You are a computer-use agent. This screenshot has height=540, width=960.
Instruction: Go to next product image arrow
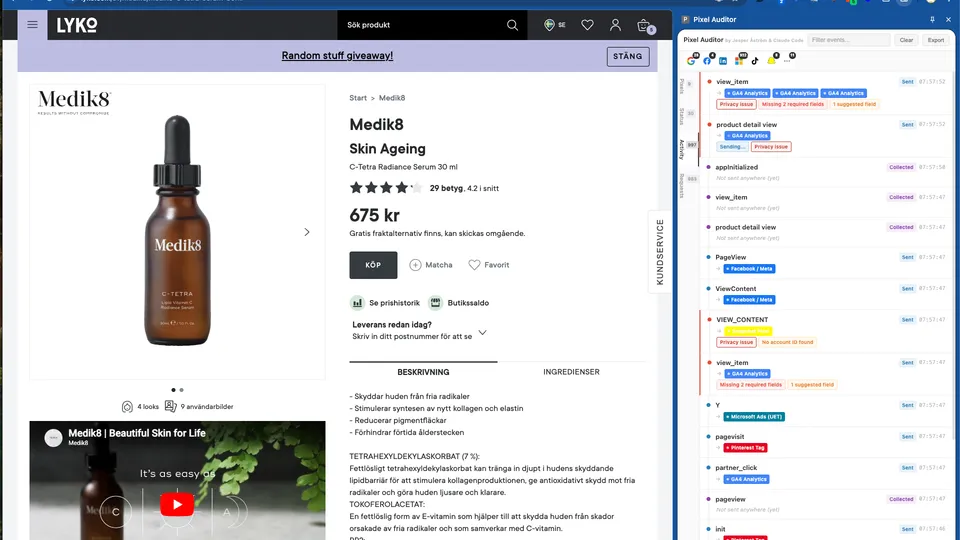point(307,232)
